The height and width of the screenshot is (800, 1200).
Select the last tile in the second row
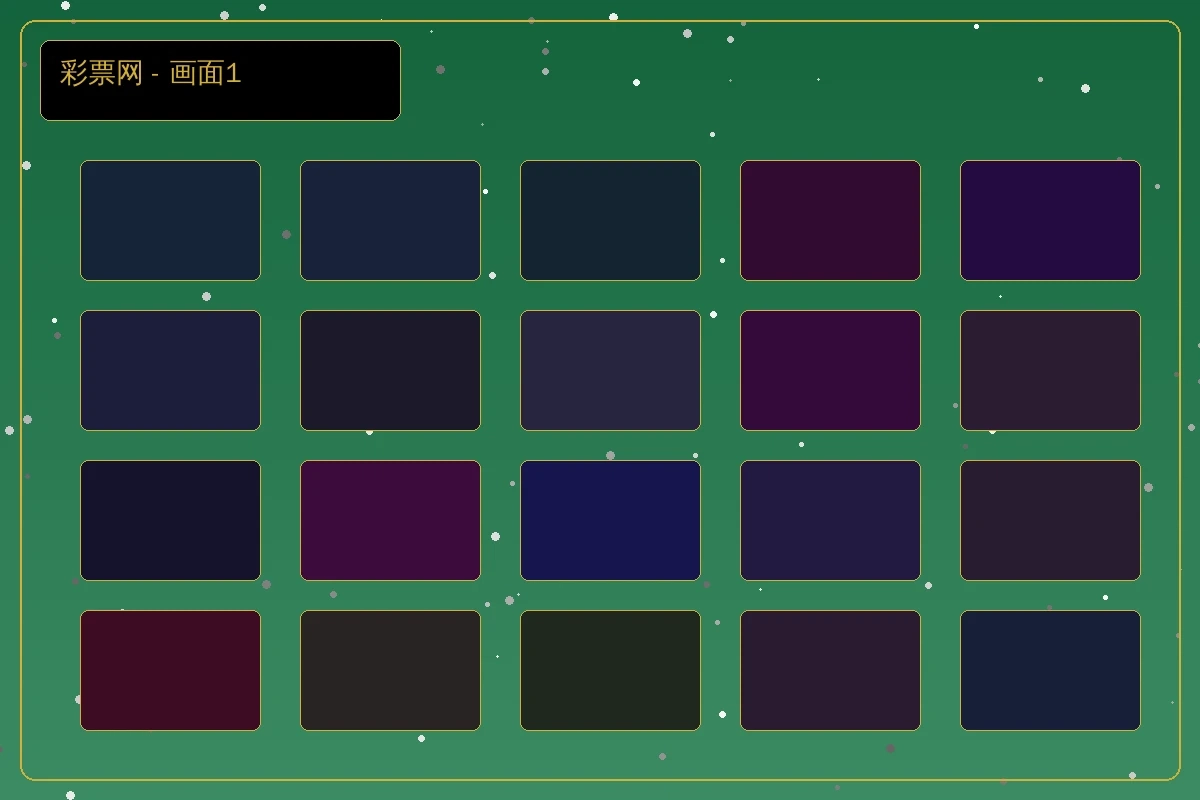tap(1050, 370)
